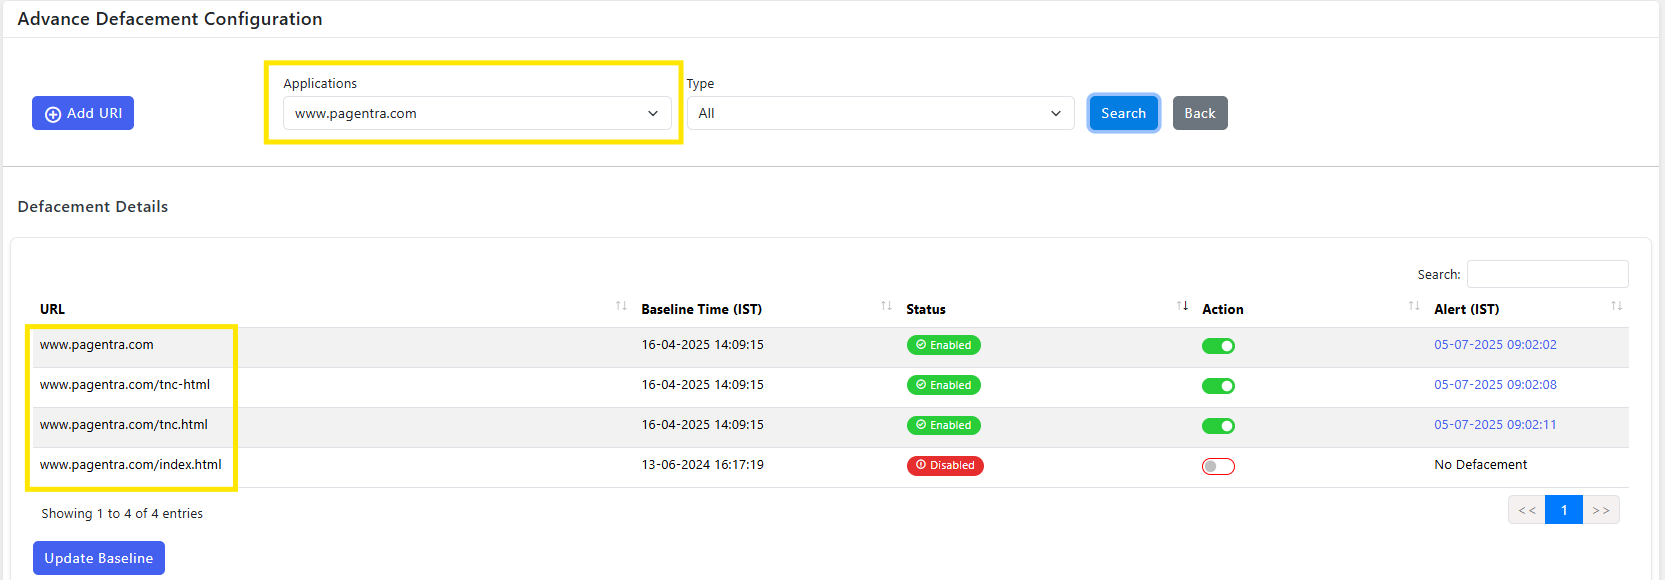Screen dimensions: 1665x580
Task: Open alert 05-07-2025 09:02:02 link
Action: (x=1495, y=345)
